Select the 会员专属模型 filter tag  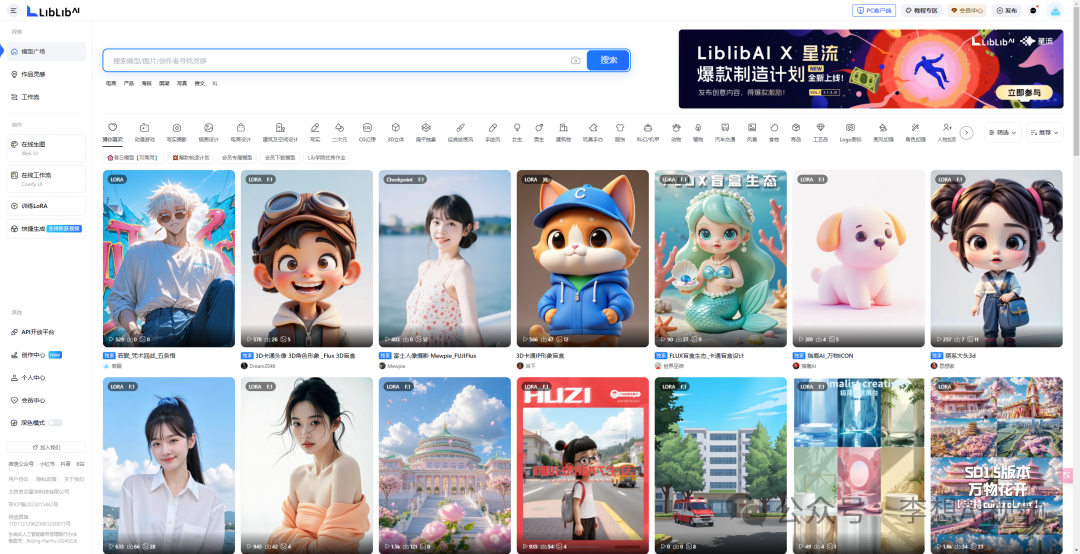(238, 158)
